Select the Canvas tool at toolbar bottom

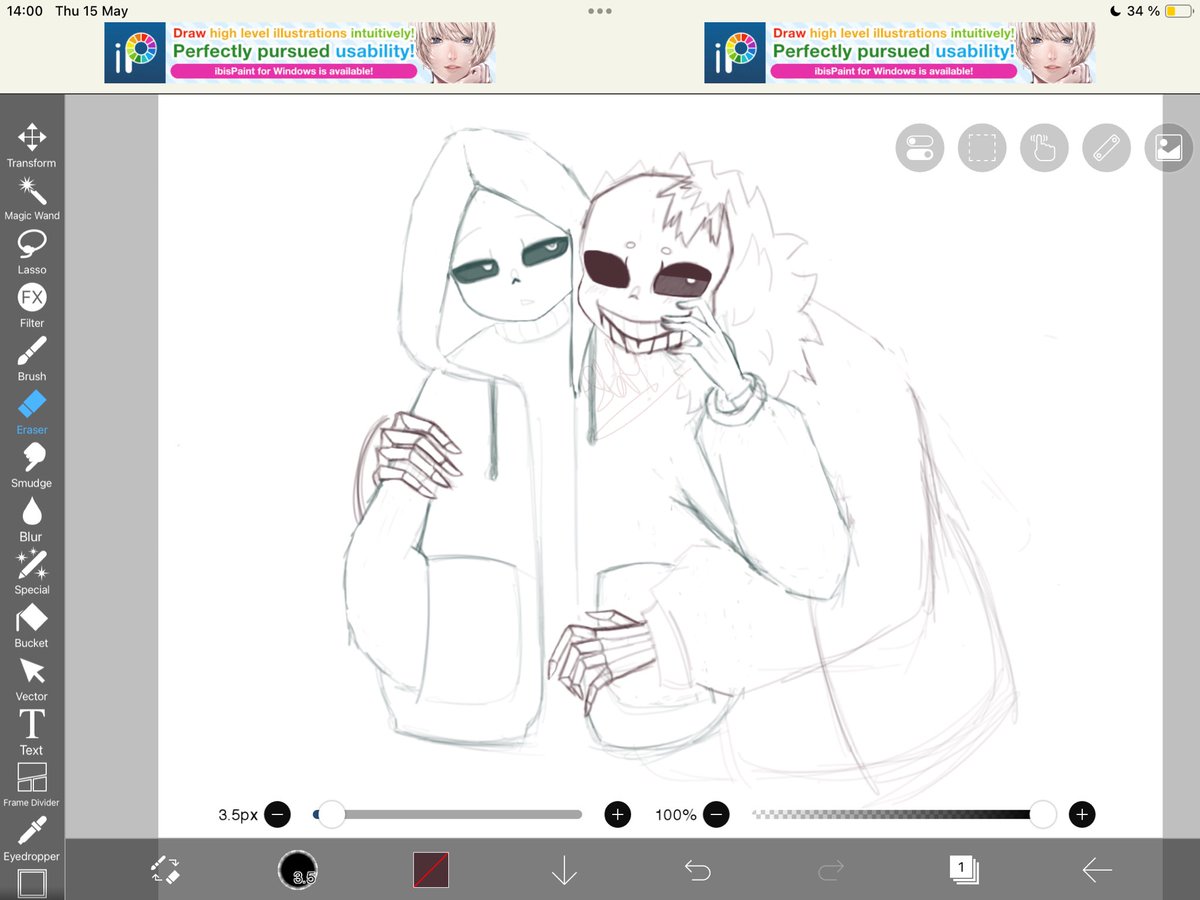coord(32,884)
